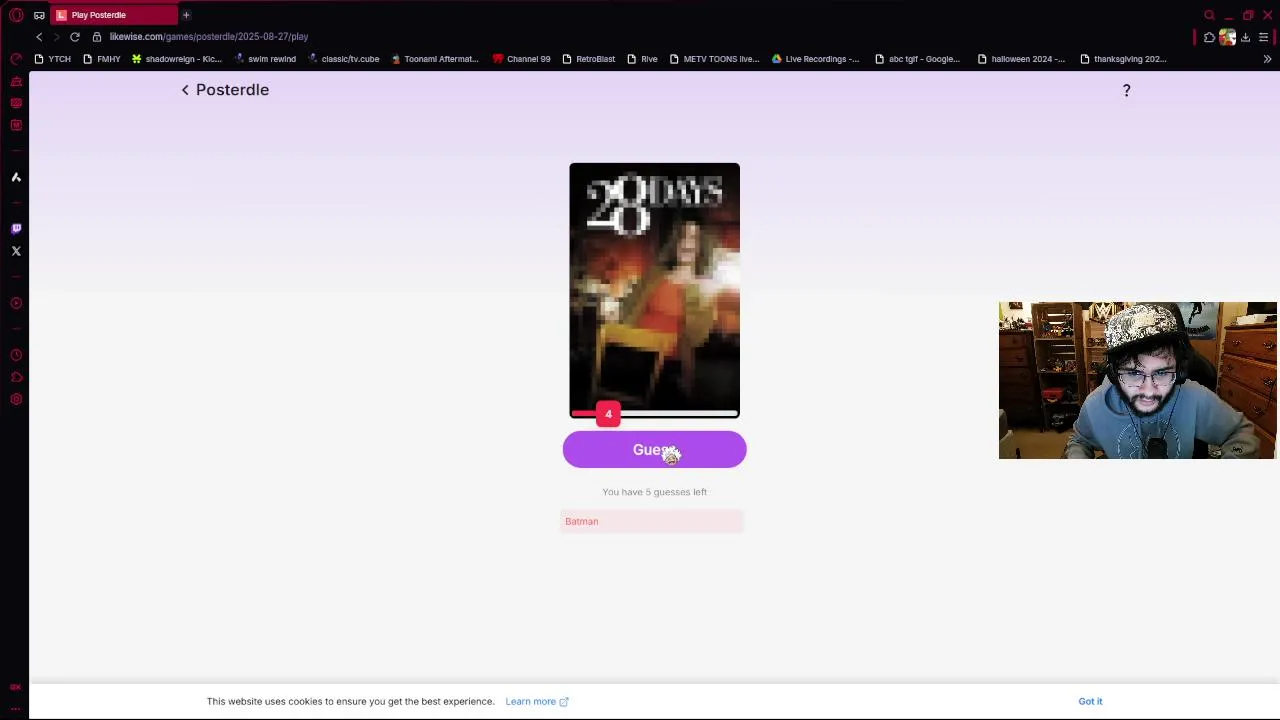Viewport: 1280px width, 720px height.
Task: Open the Easy Setup menu icon
Action: point(1264,37)
